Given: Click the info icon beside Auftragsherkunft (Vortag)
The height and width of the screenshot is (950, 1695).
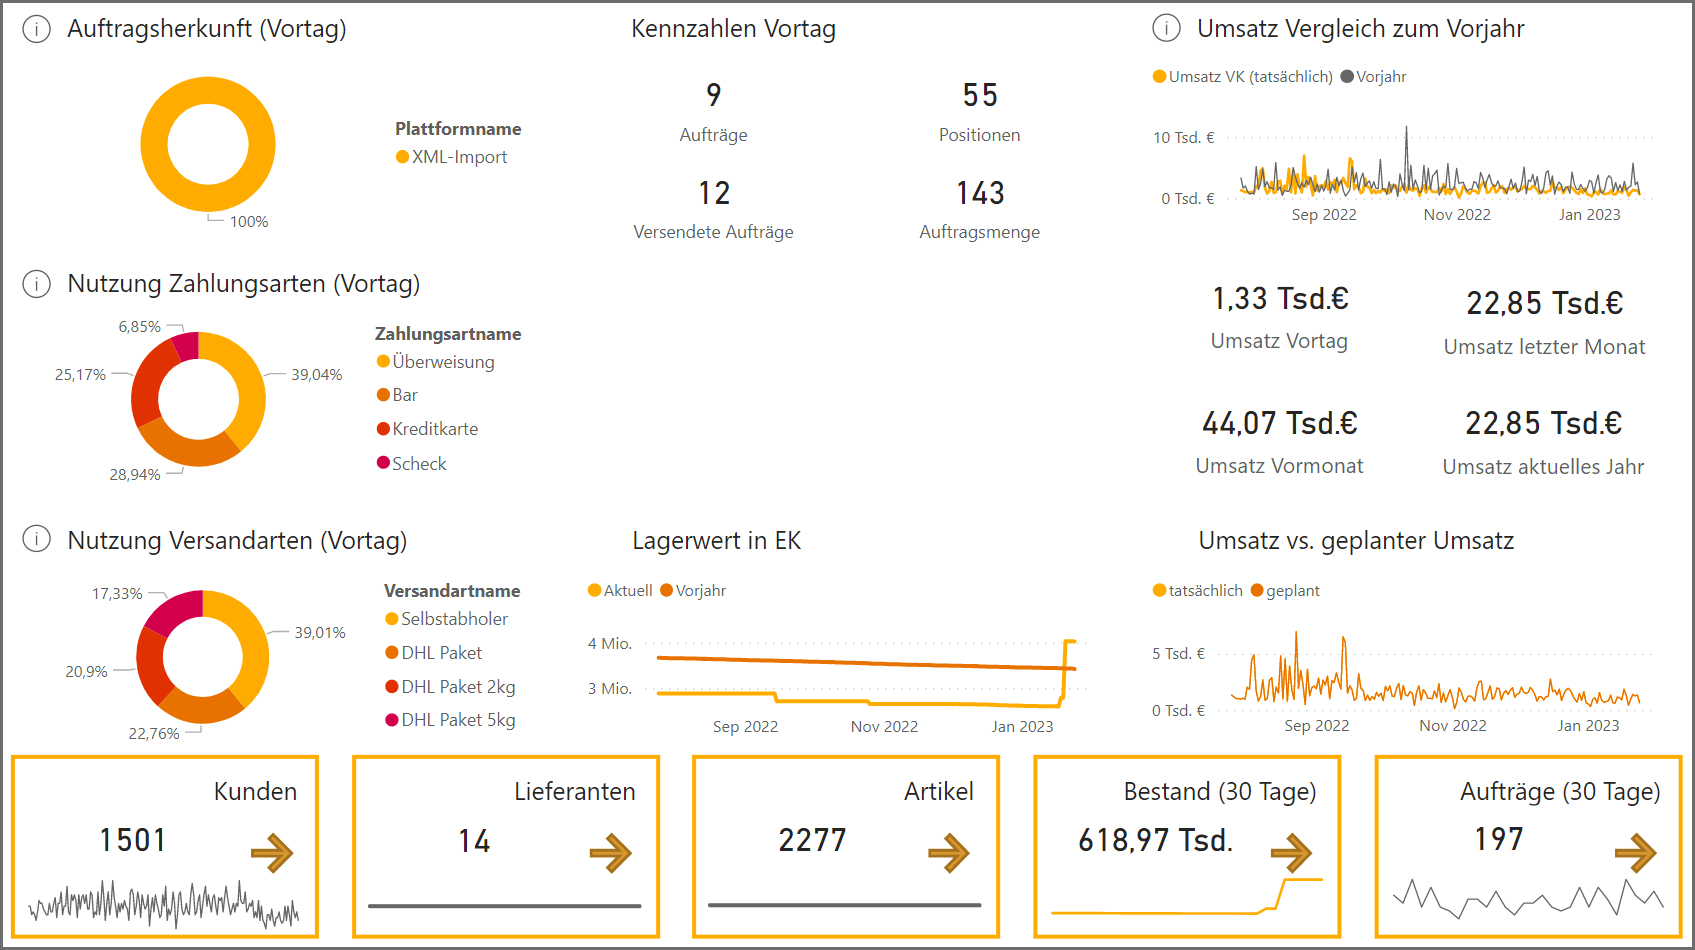Looking at the screenshot, I should pos(36,29).
